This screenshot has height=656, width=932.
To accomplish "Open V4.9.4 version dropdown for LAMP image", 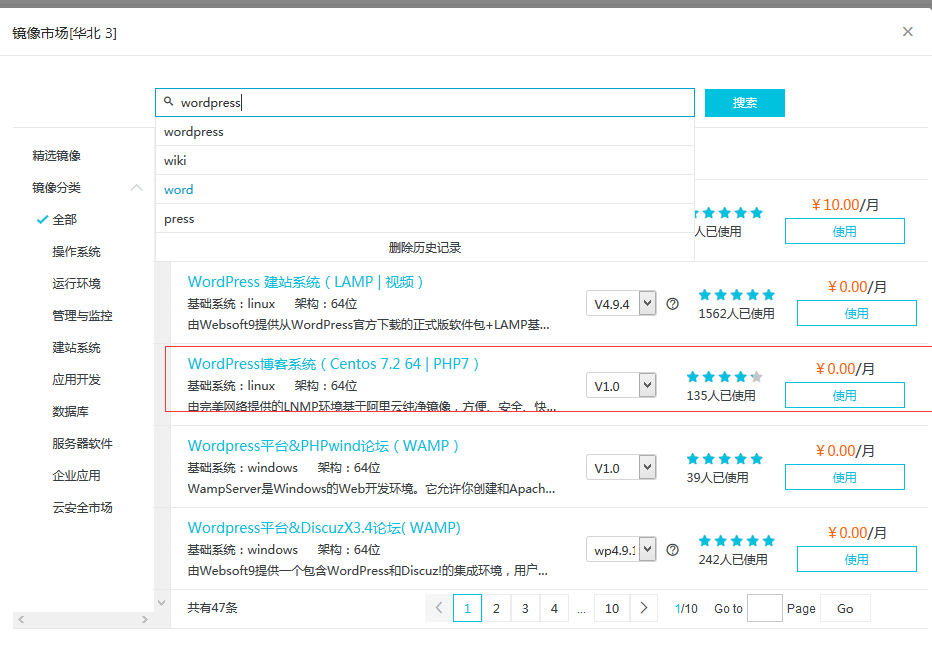I will (x=621, y=304).
